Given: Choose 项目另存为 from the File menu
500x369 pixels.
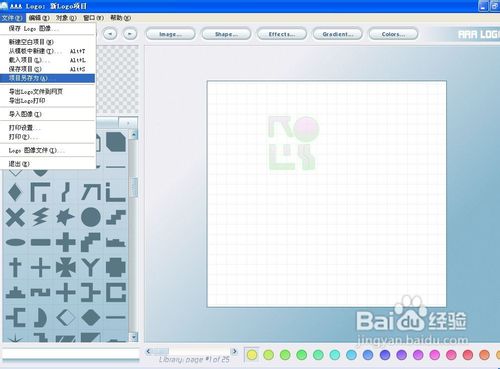Looking at the screenshot, I should pos(47,78).
